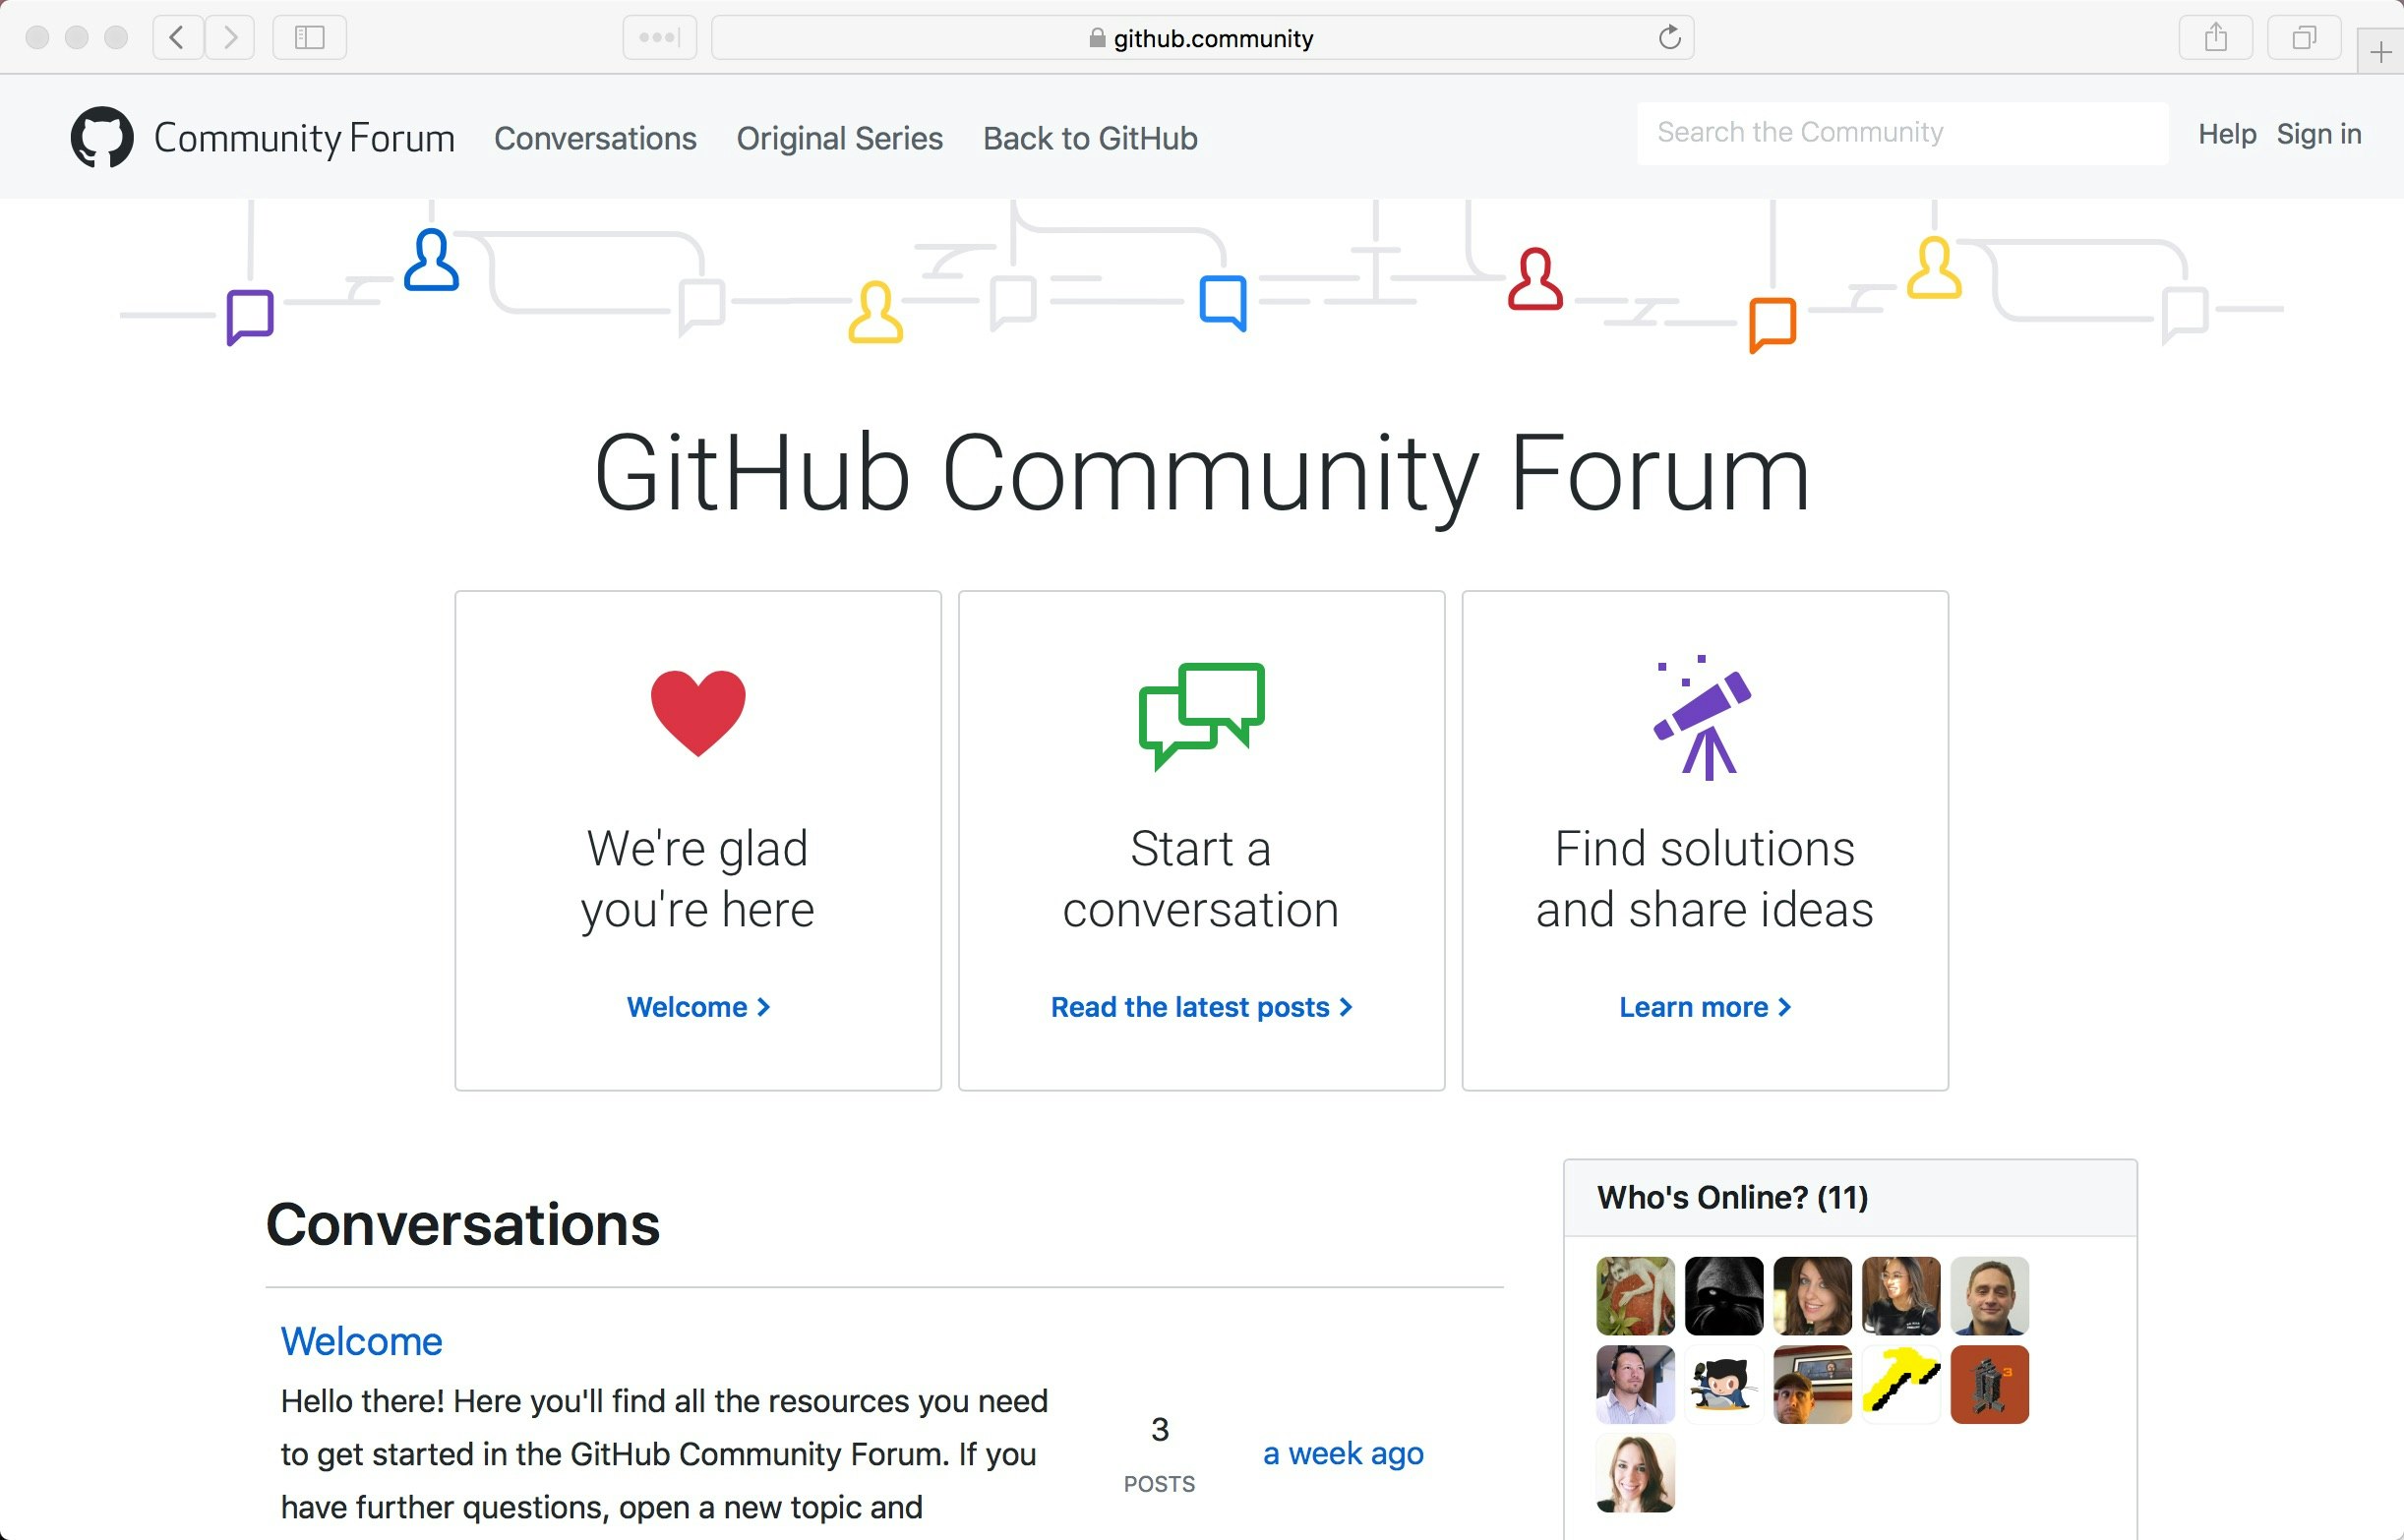Open the Help page
This screenshot has height=1540, width=2404.
tap(2226, 134)
